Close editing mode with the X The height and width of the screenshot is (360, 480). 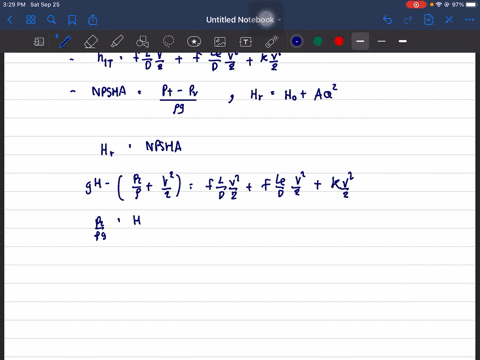[x=449, y=20]
